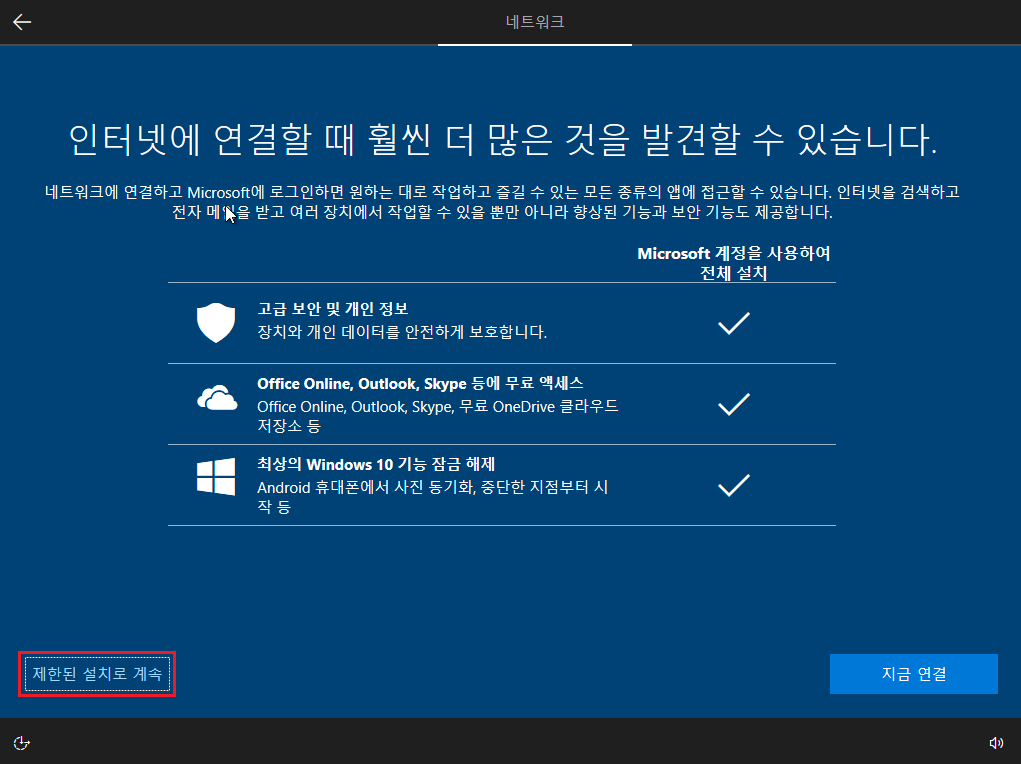Click the shield security icon
The height and width of the screenshot is (764, 1021).
tap(216, 322)
